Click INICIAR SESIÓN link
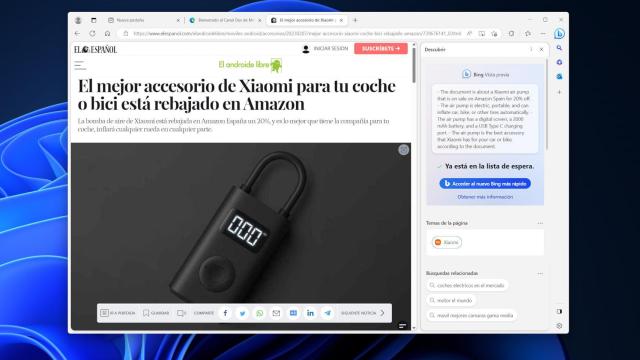640x360 pixels. tap(331, 49)
